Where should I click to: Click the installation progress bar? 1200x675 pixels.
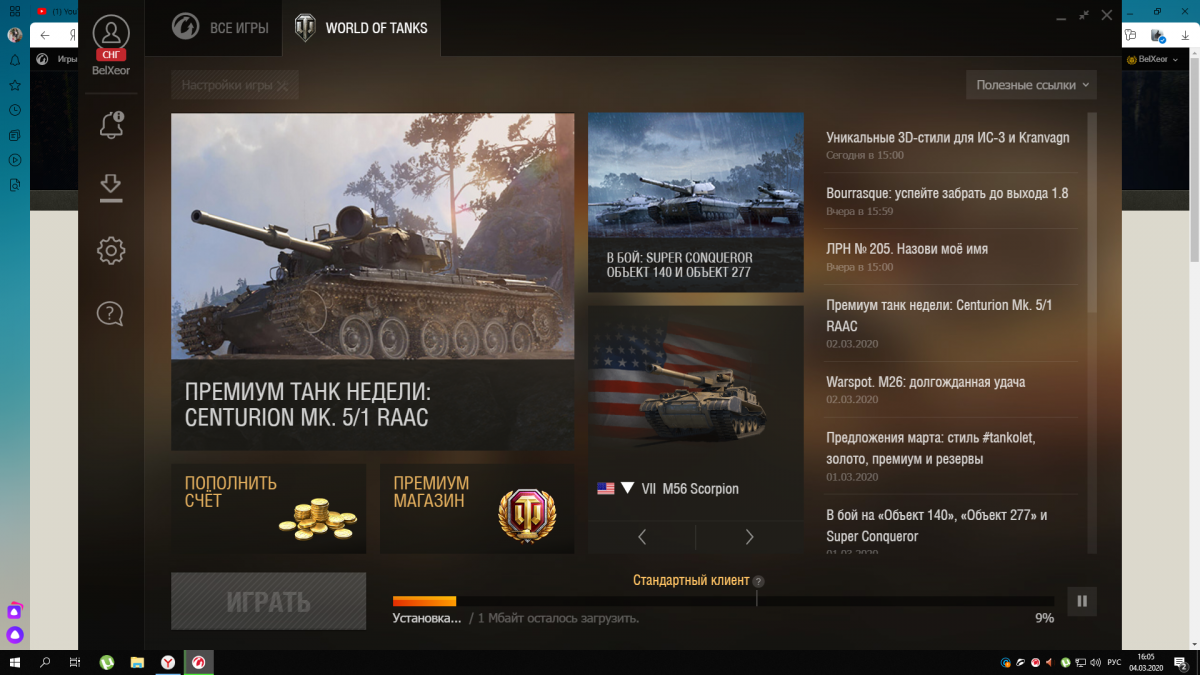pos(723,601)
